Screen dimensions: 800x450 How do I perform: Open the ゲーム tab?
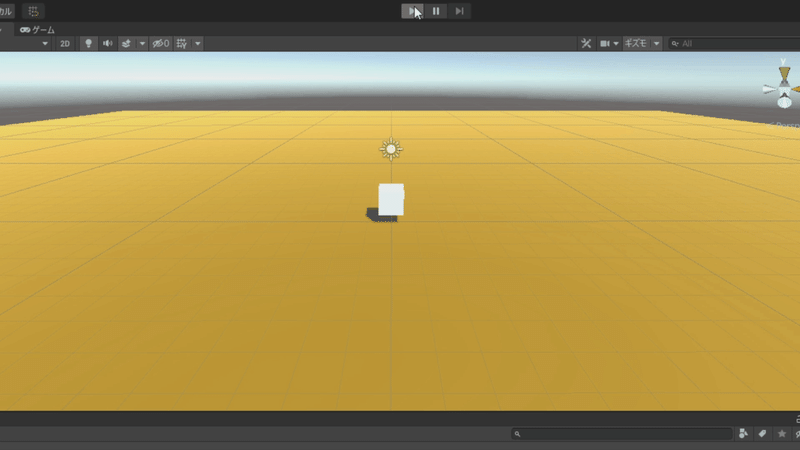tap(37, 30)
